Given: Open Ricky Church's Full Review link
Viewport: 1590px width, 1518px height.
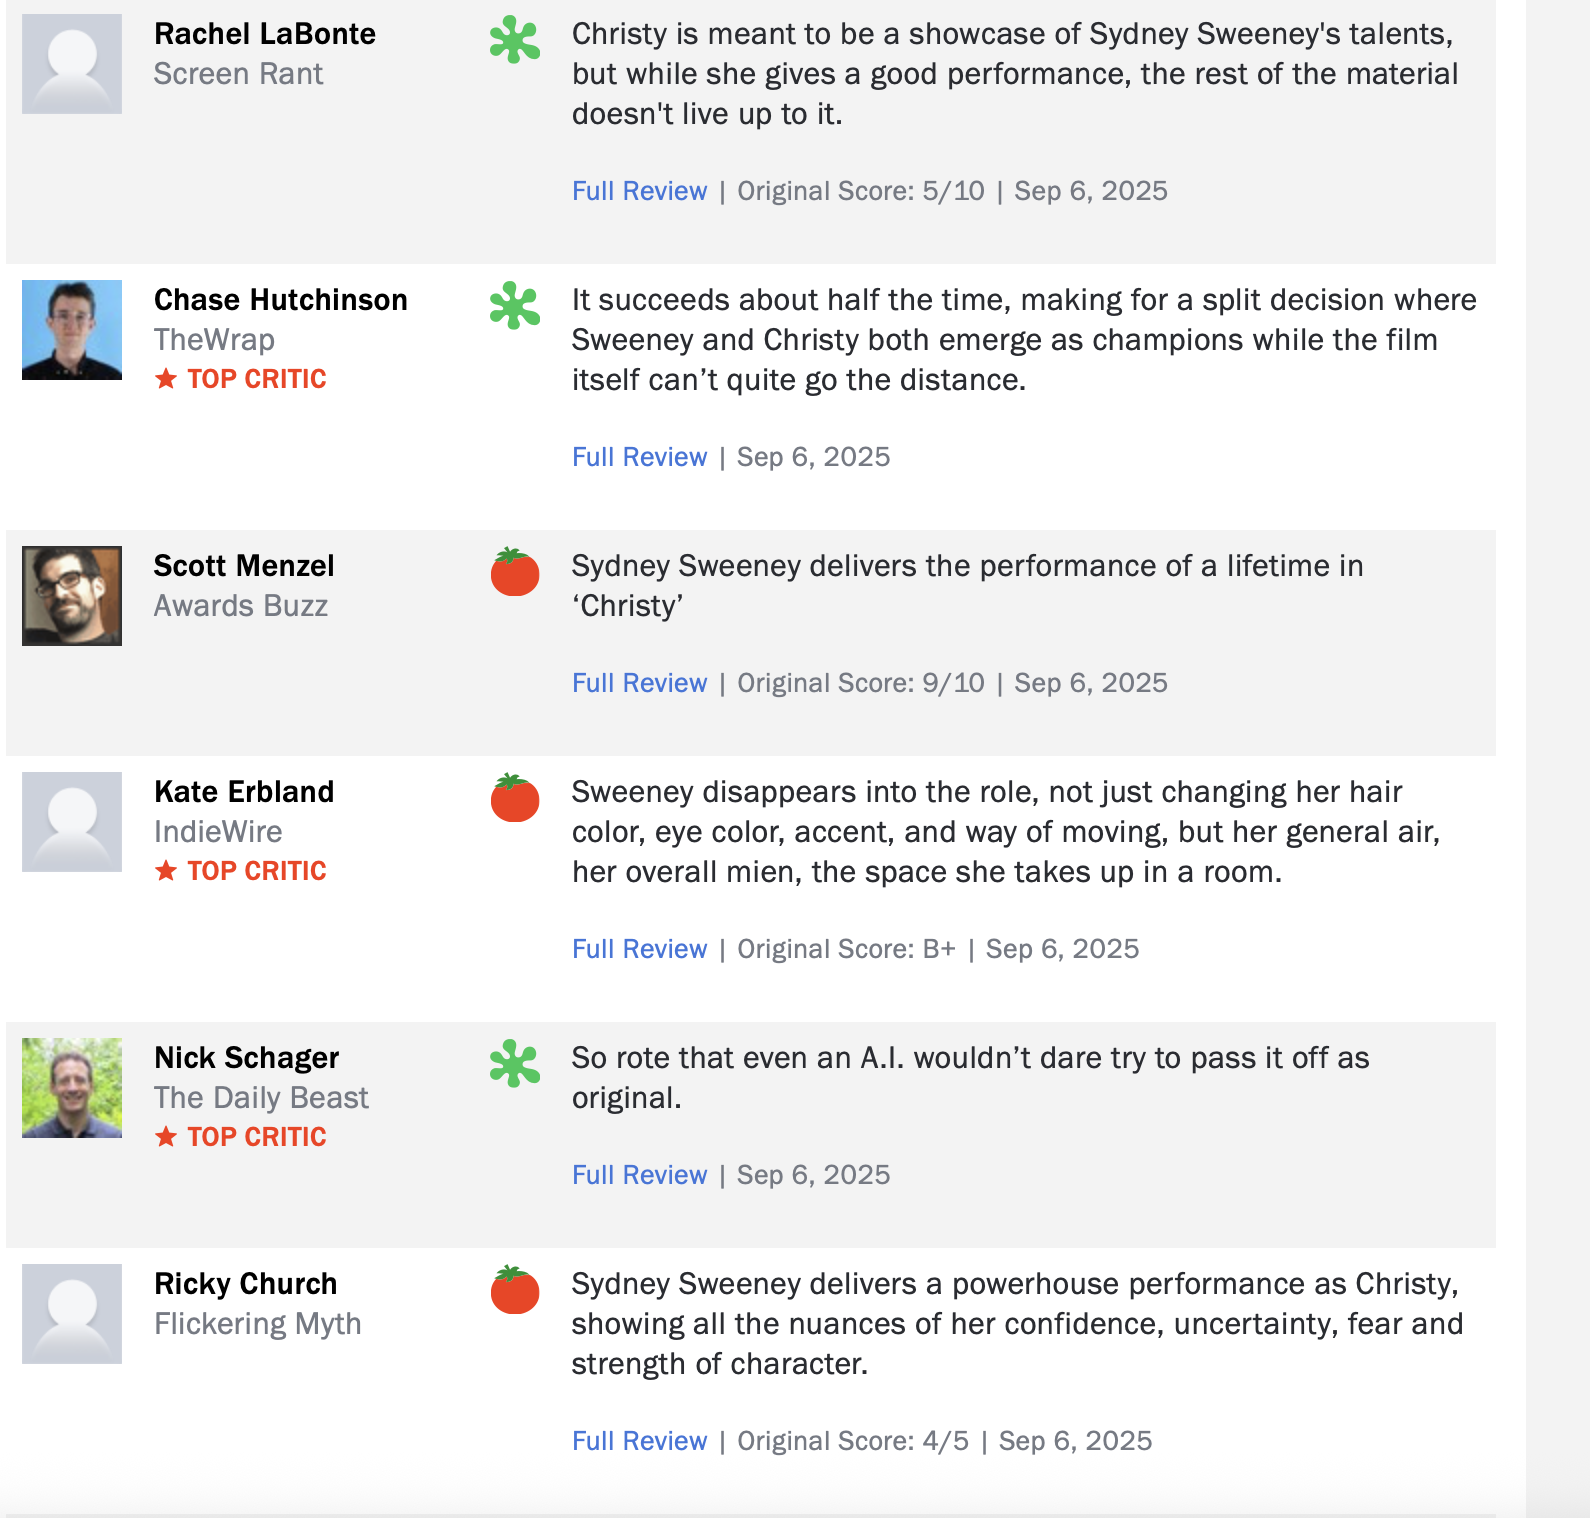Looking at the screenshot, I should pyautogui.click(x=639, y=1441).
